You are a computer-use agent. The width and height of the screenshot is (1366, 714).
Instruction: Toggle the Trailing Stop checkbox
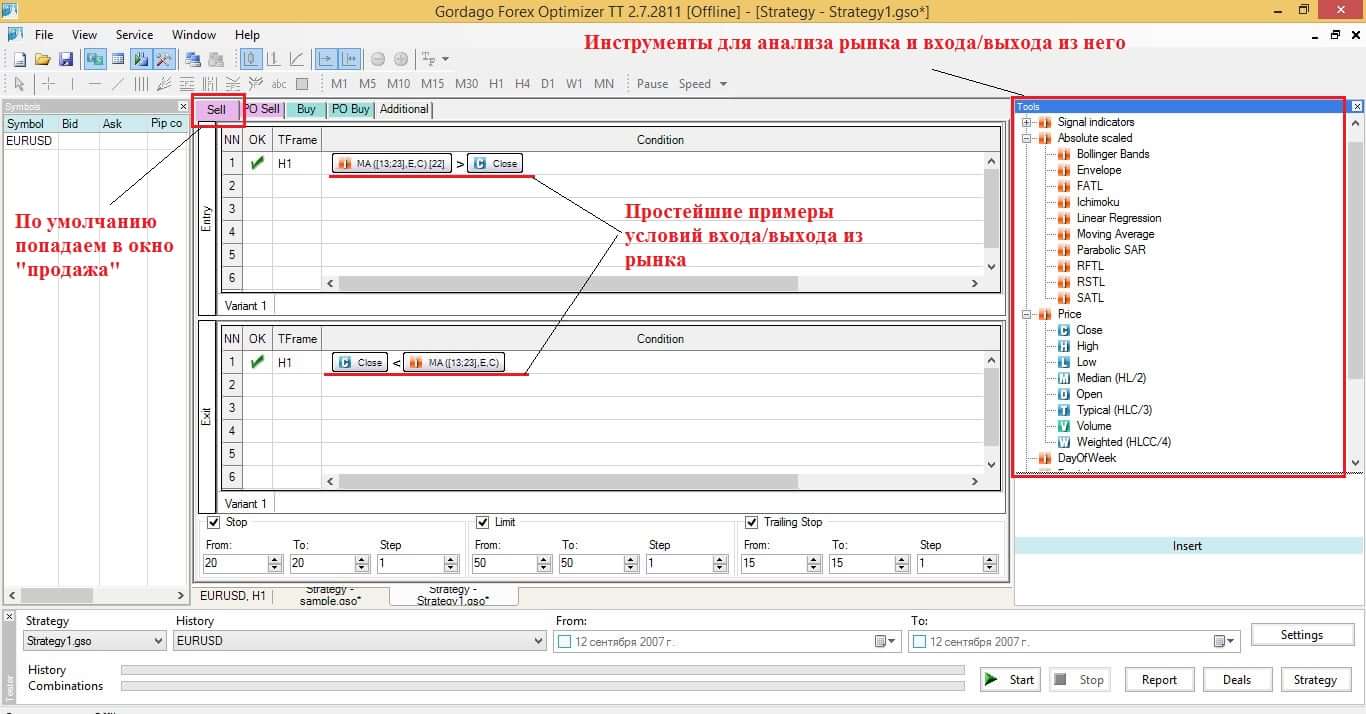(752, 522)
